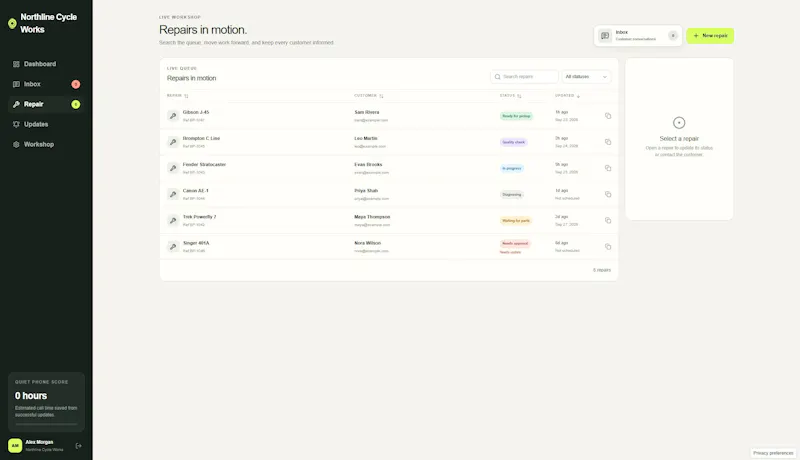Image resolution: width=800 pixels, height=460 pixels.
Task: Click the New repair button
Action: pyautogui.click(x=710, y=36)
